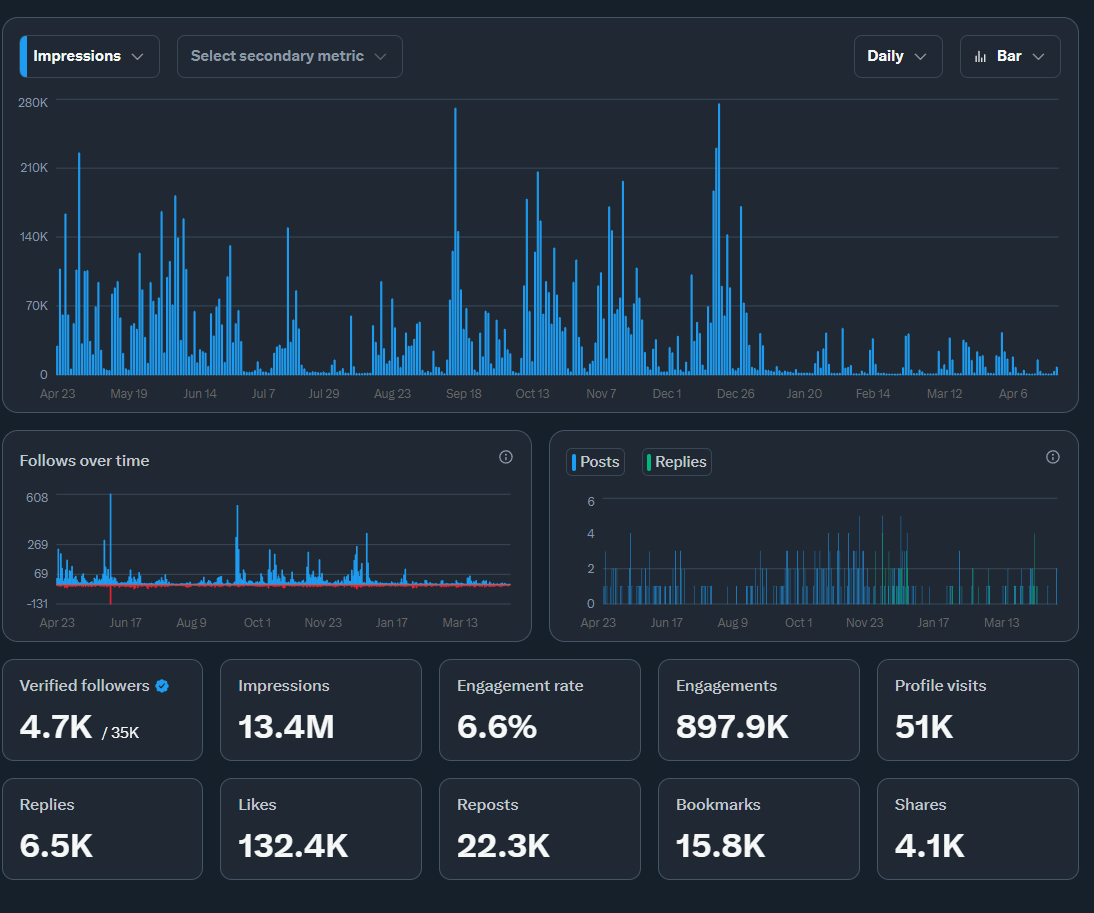Toggle the Posts series legend chip
This screenshot has height=913, width=1094.
tap(595, 462)
